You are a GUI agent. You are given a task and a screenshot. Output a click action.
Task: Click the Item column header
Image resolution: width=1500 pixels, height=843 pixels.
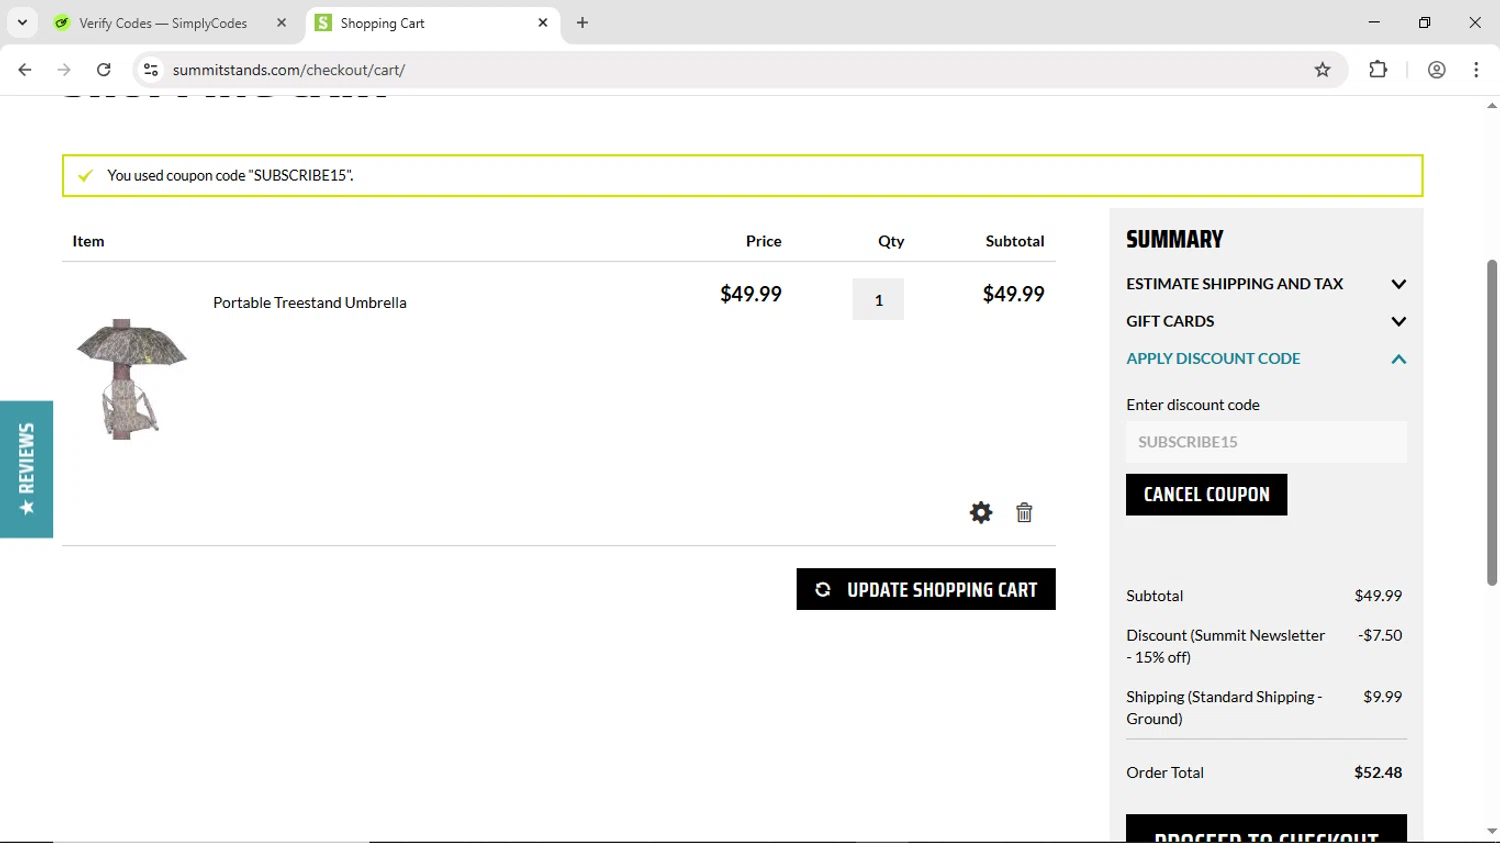click(x=88, y=241)
